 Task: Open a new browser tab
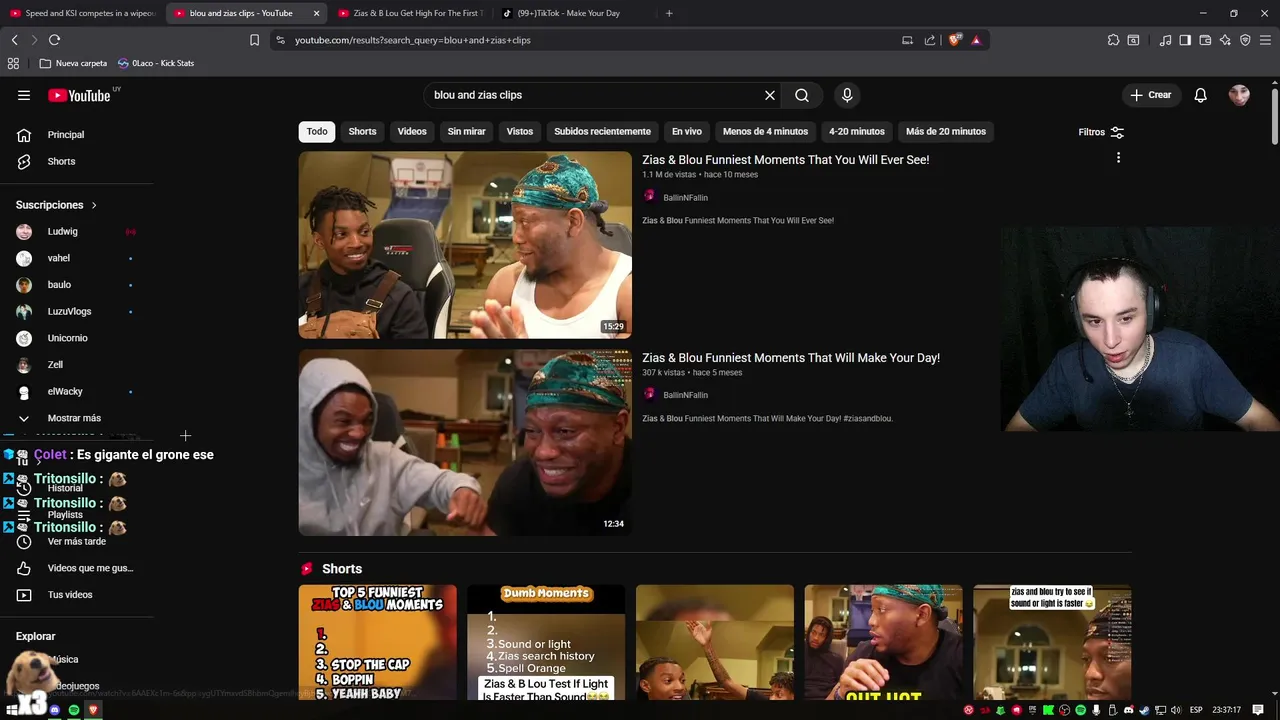pos(669,13)
